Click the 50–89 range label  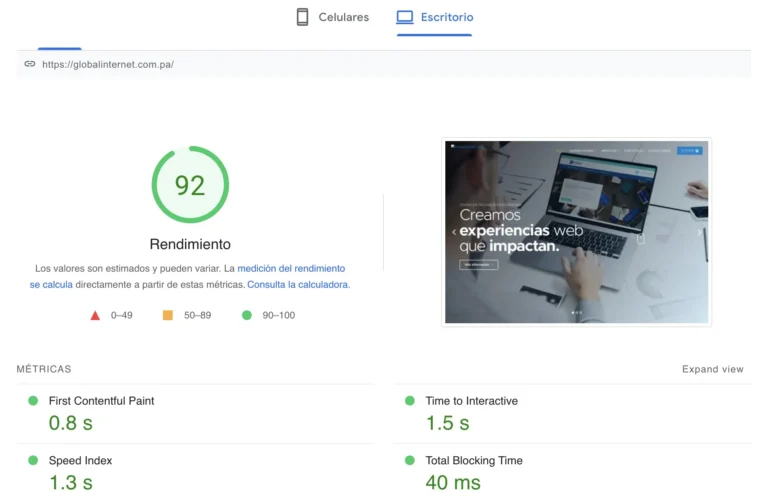tap(197, 315)
